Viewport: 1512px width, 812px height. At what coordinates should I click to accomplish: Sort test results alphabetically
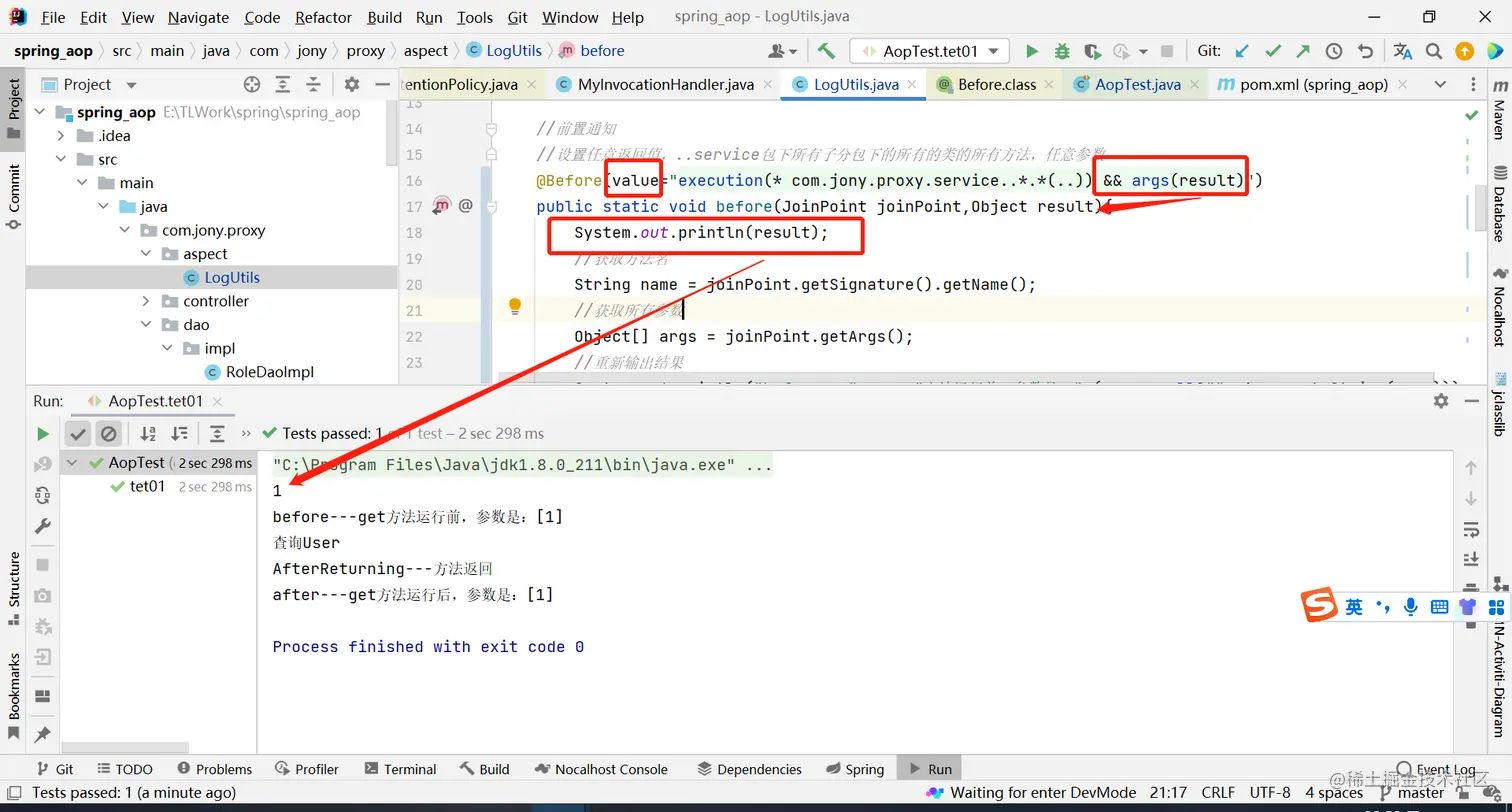pos(148,434)
